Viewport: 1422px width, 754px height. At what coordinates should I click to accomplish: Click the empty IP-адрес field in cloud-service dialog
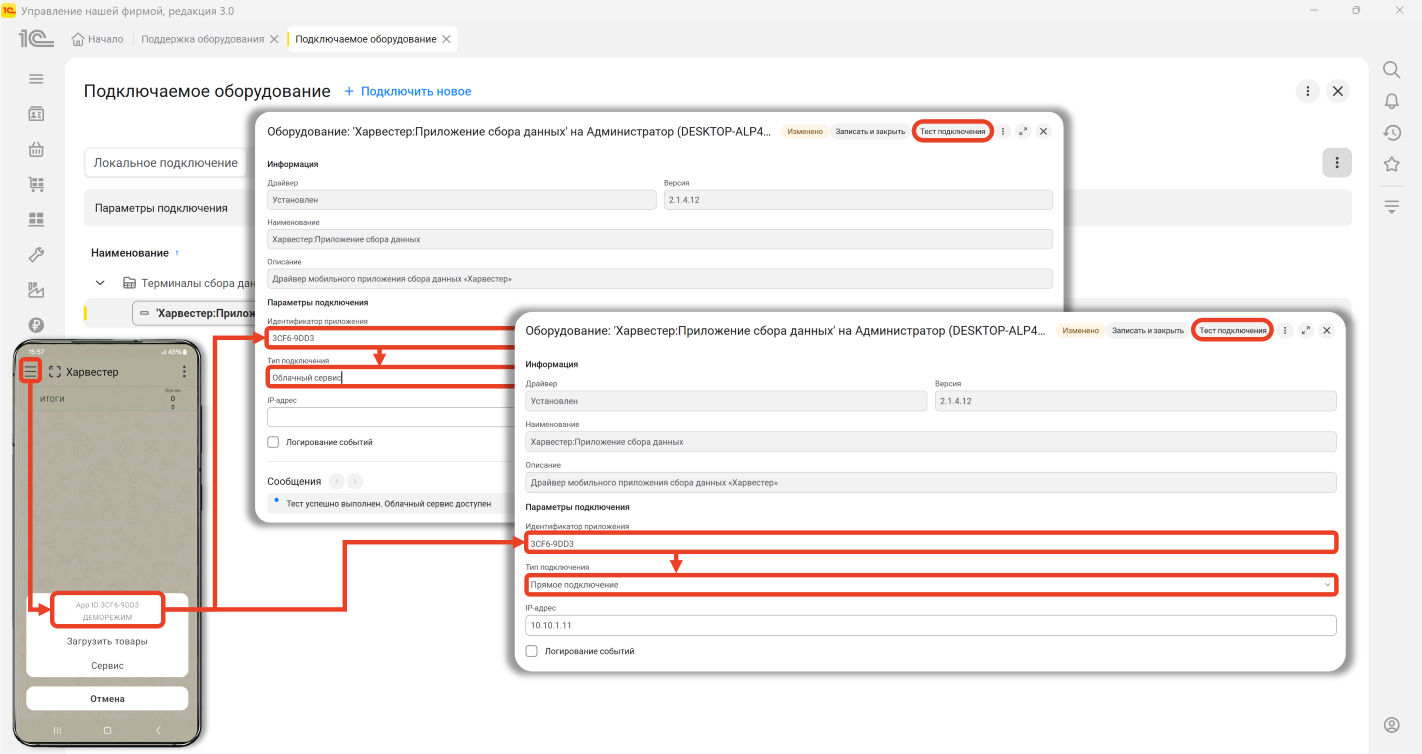coord(390,417)
